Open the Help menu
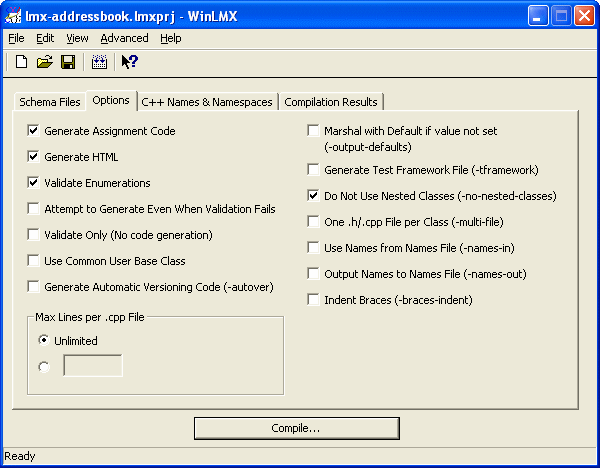Screen dimensions: 600x468 coord(171,38)
